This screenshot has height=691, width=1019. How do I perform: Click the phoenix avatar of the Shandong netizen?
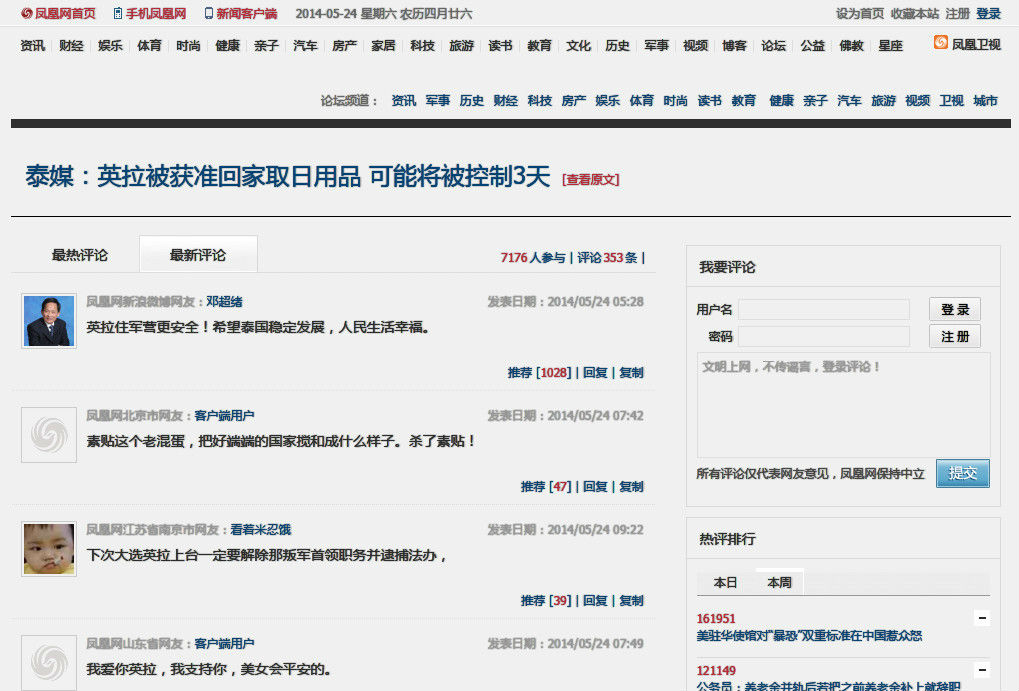point(47,663)
